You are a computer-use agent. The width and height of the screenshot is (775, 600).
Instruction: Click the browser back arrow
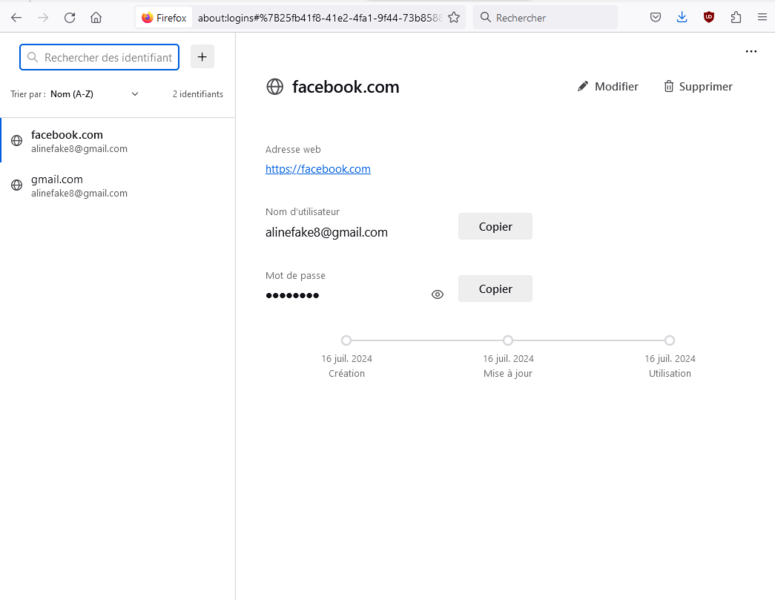tap(16, 17)
